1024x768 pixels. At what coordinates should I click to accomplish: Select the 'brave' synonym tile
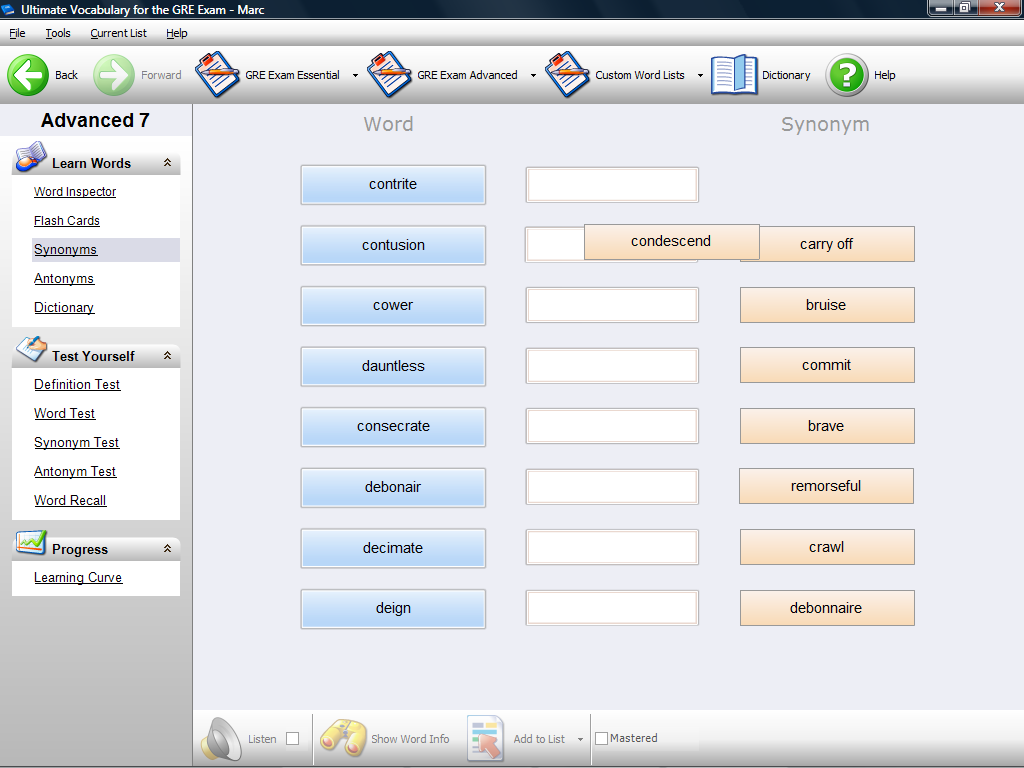pyautogui.click(x=827, y=426)
